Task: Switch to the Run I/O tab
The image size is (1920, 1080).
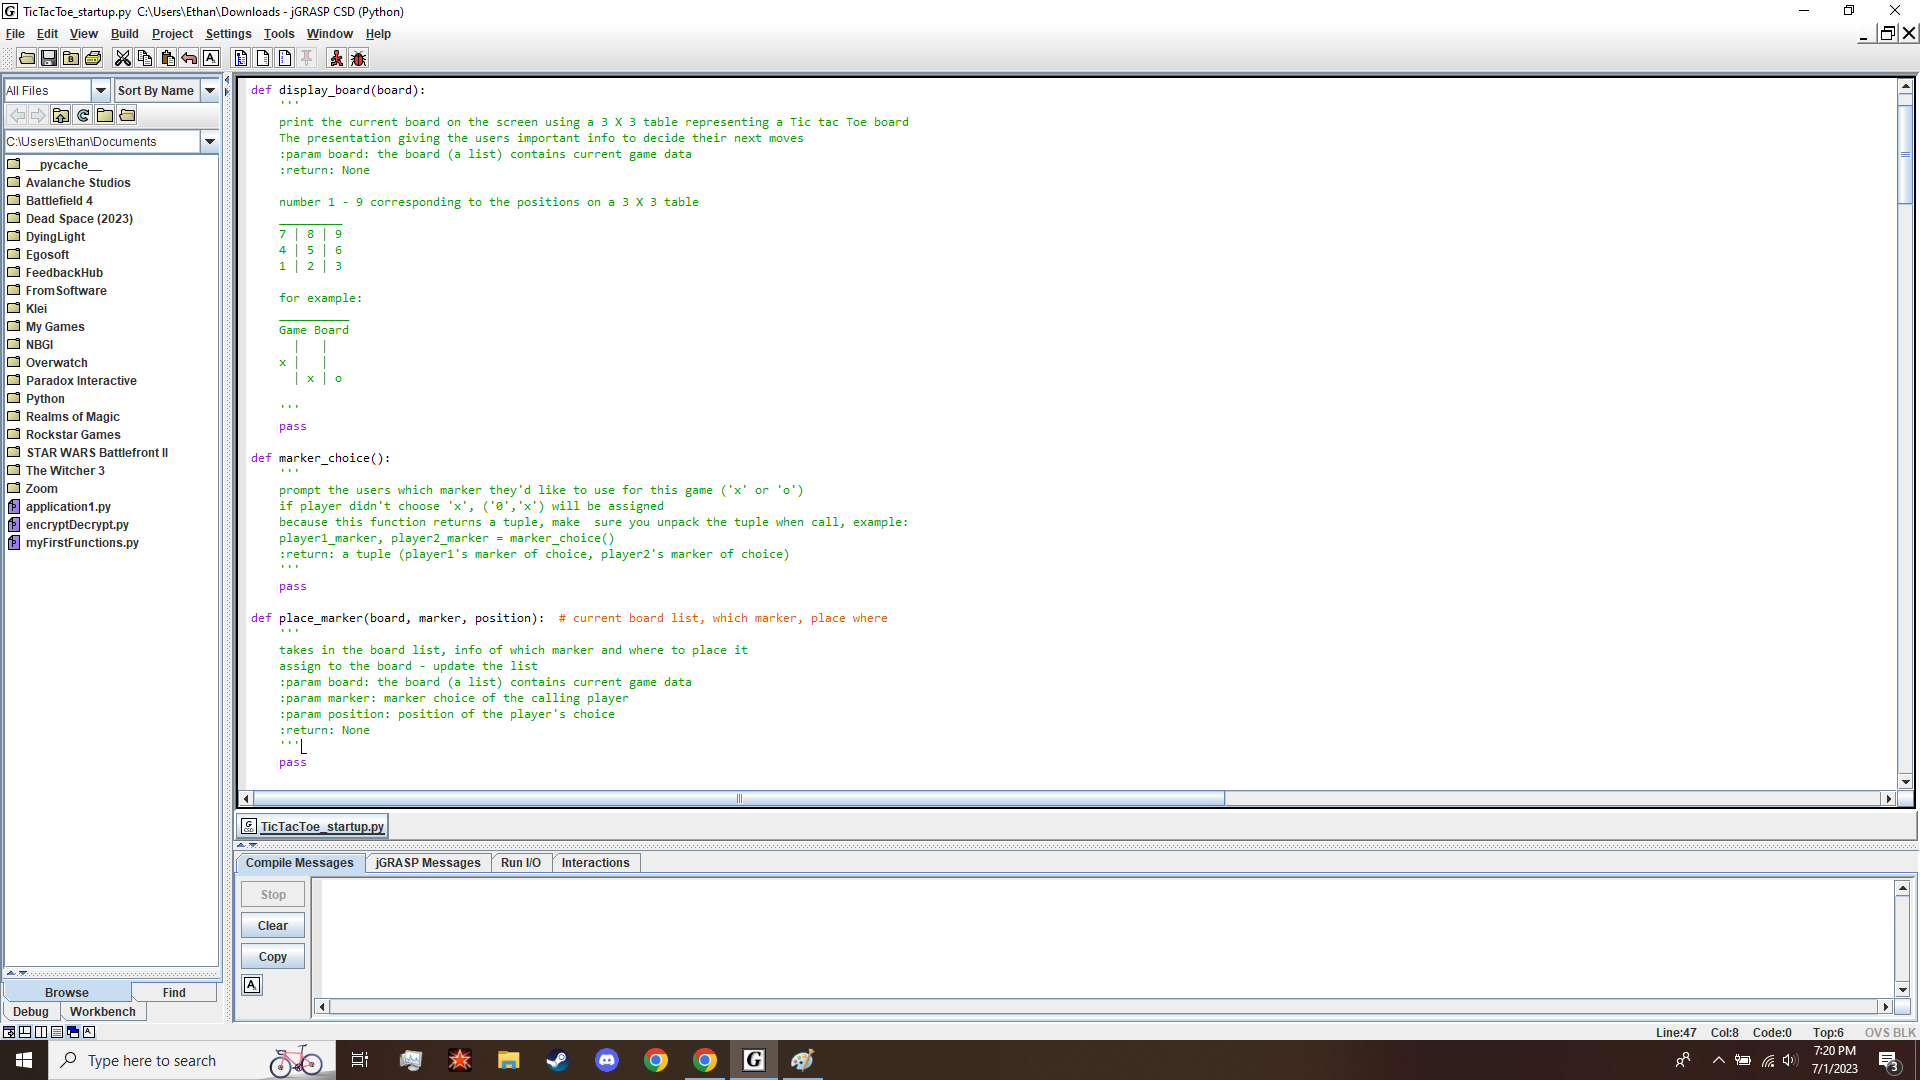Action: click(520, 863)
